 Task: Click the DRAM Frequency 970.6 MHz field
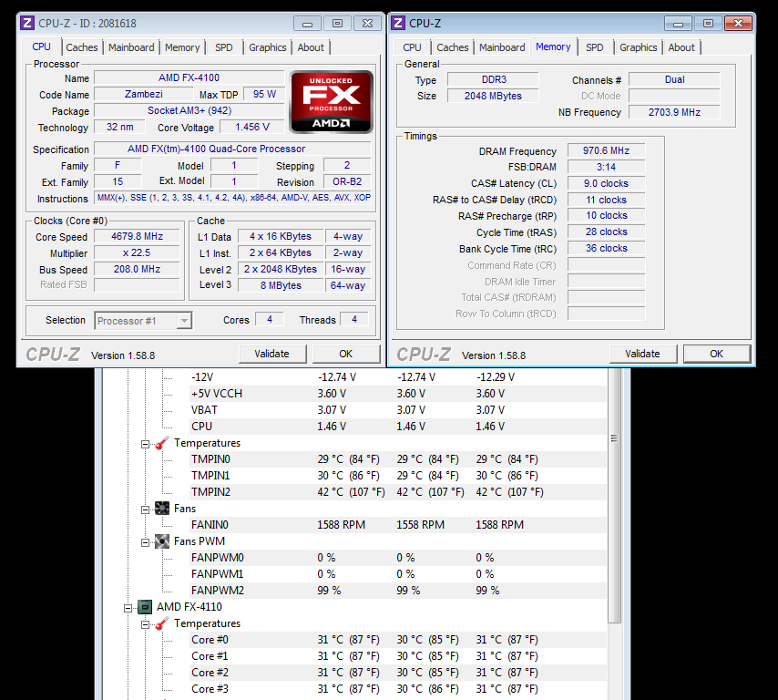click(x=606, y=151)
